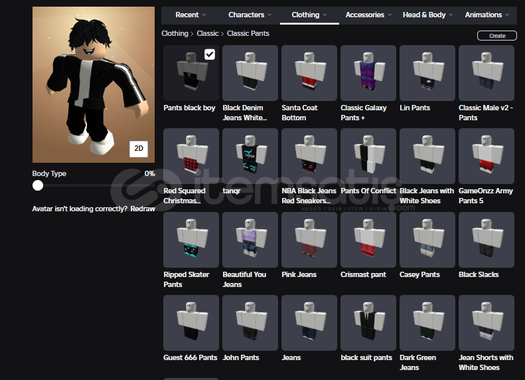
Task: Select the tanqr pants thumbnail
Action: point(250,156)
